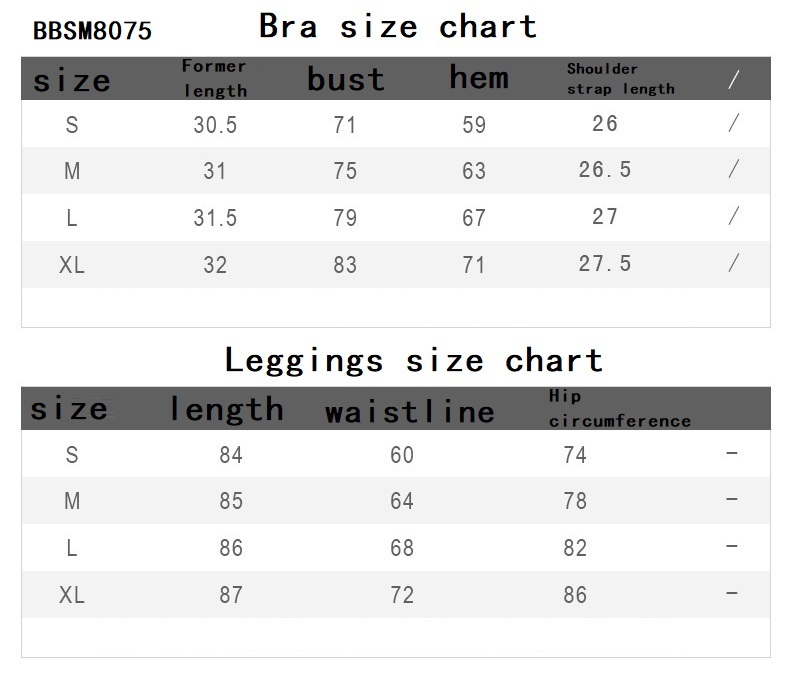
Task: Select the leggings length column header
Action: (227, 409)
